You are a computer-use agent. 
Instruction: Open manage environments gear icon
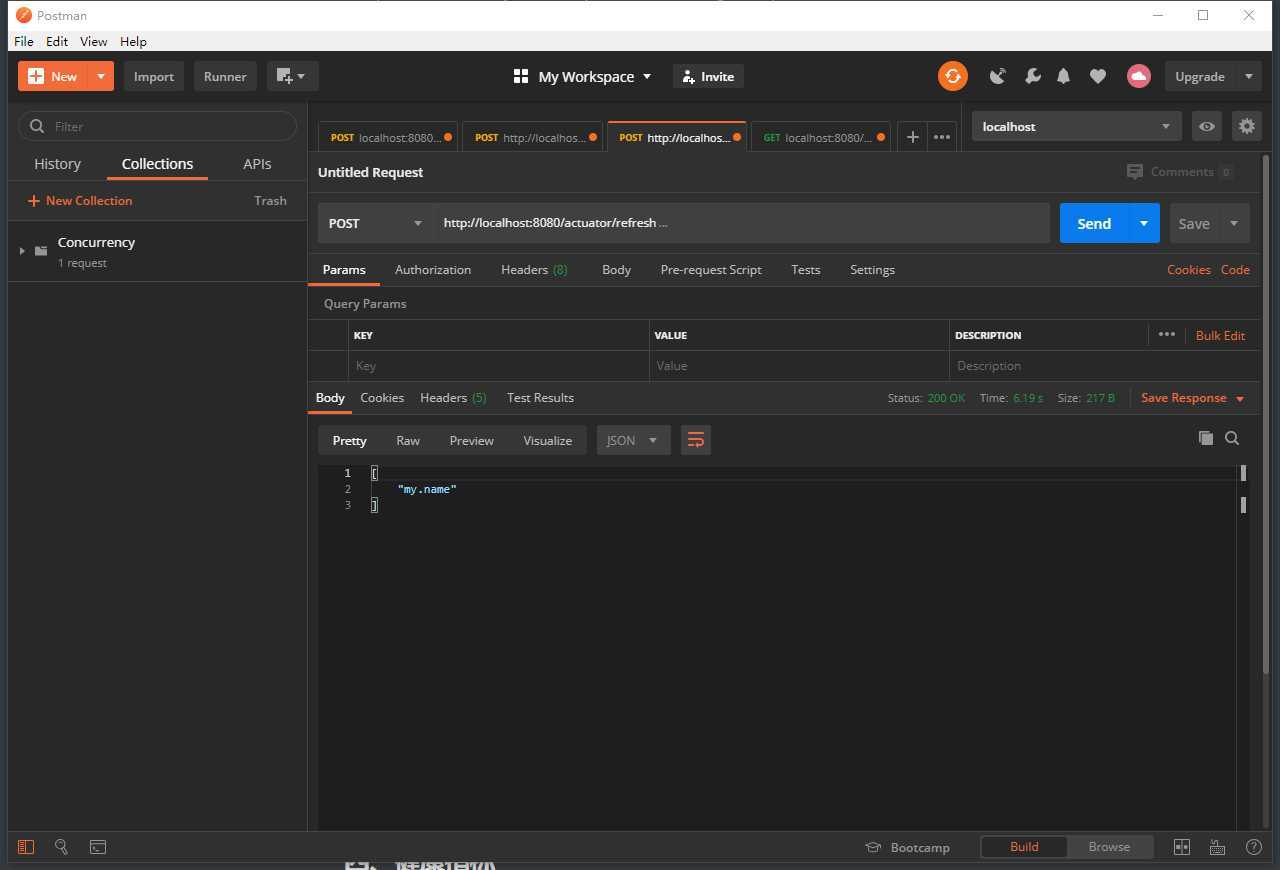tap(1246, 126)
